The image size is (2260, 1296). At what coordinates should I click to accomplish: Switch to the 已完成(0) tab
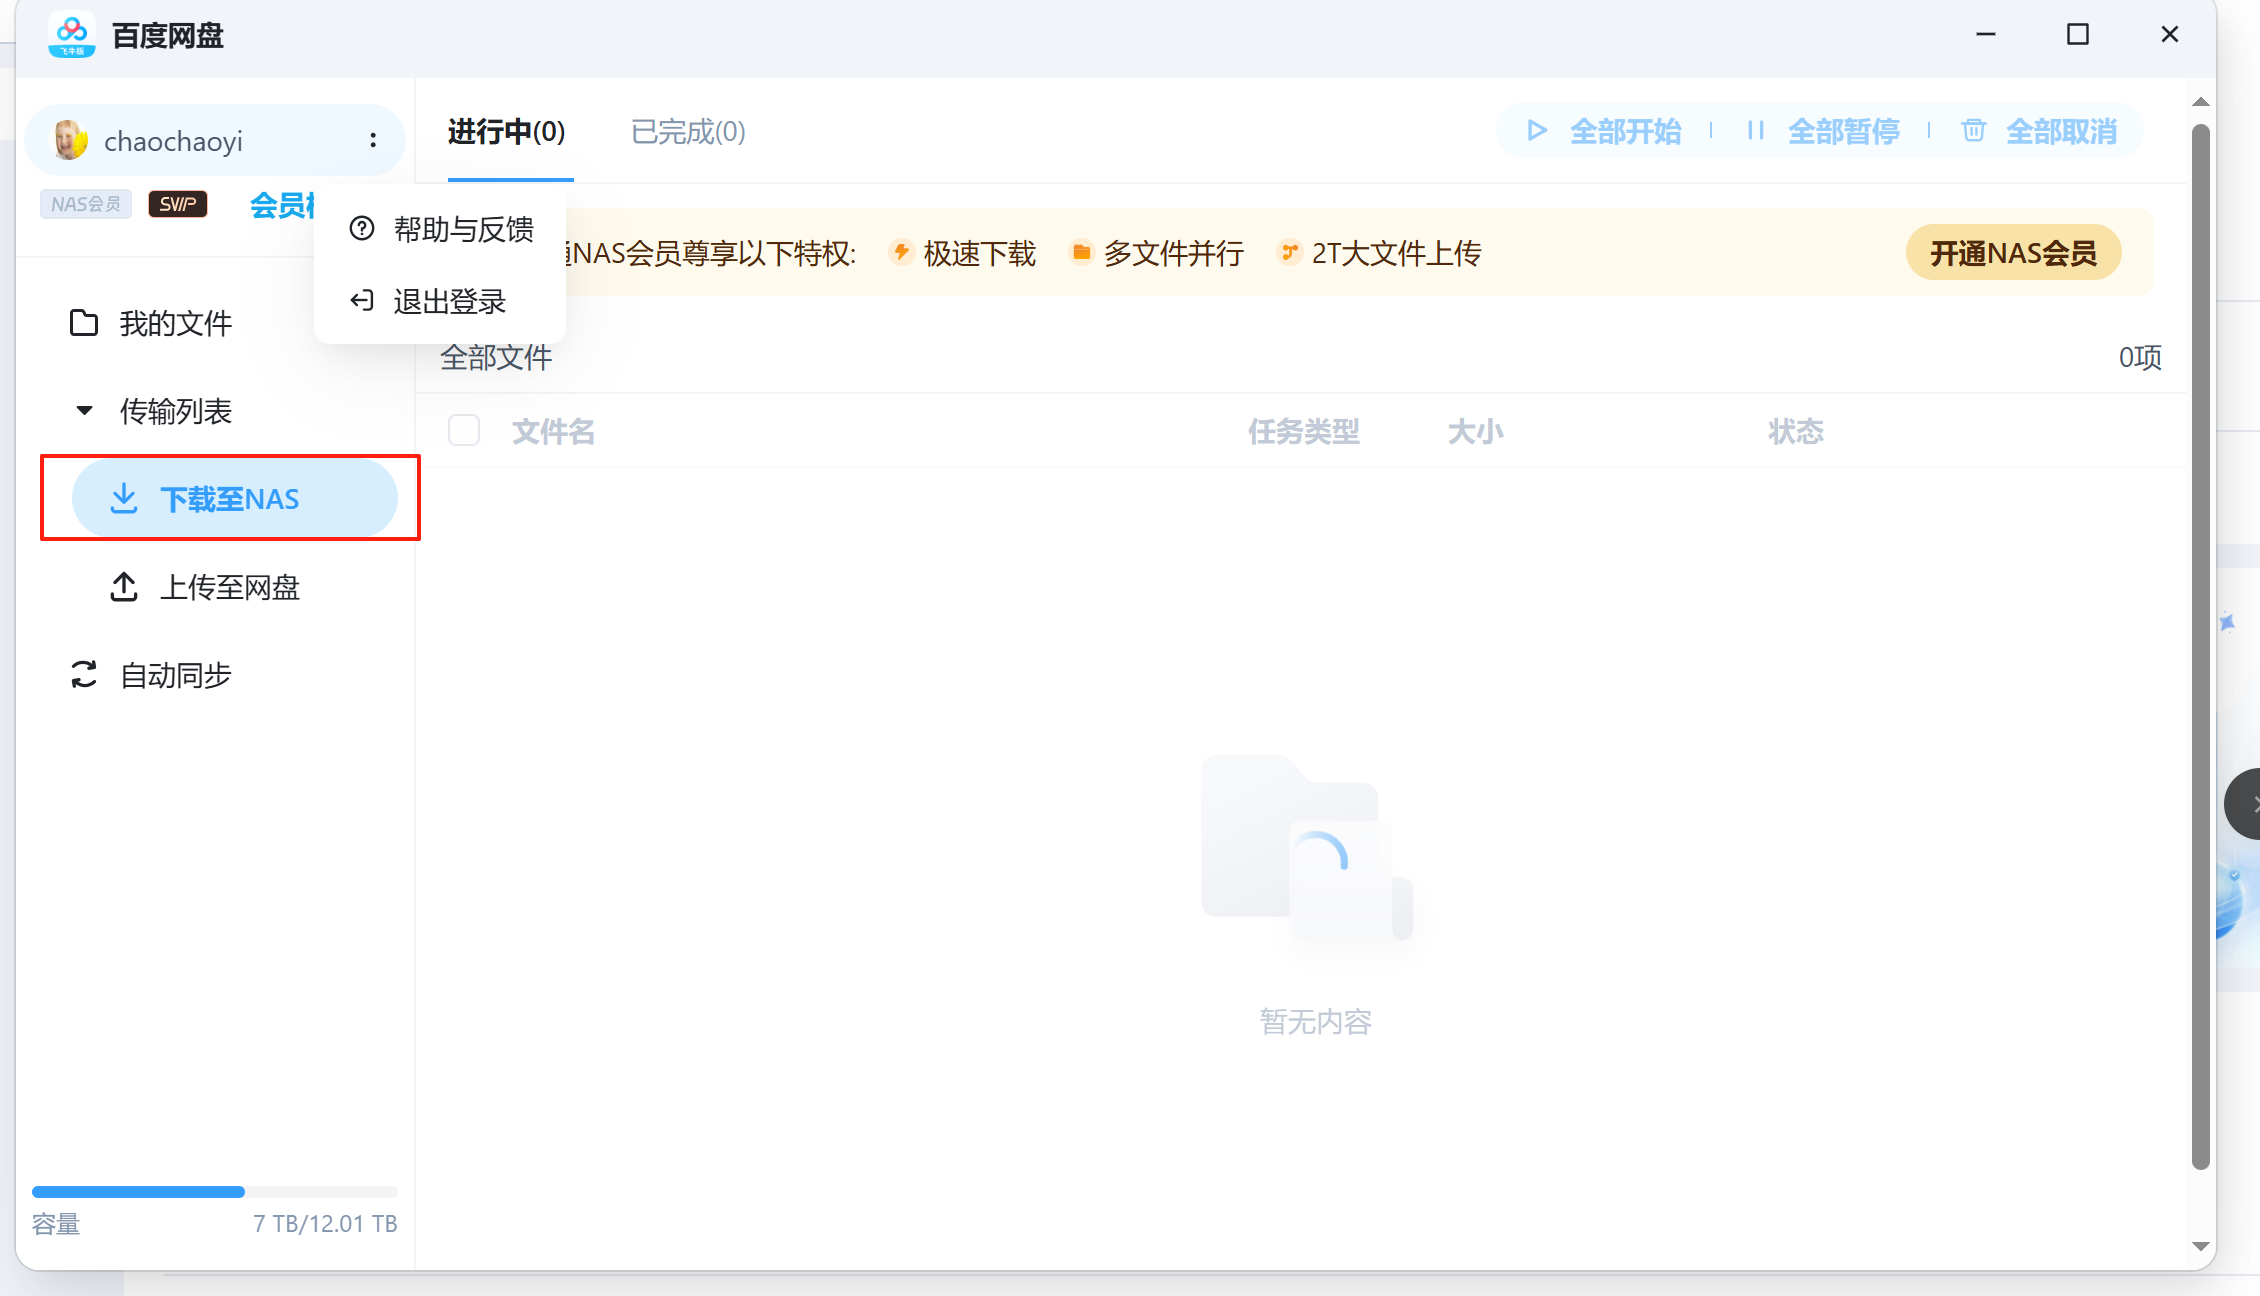pyautogui.click(x=689, y=132)
